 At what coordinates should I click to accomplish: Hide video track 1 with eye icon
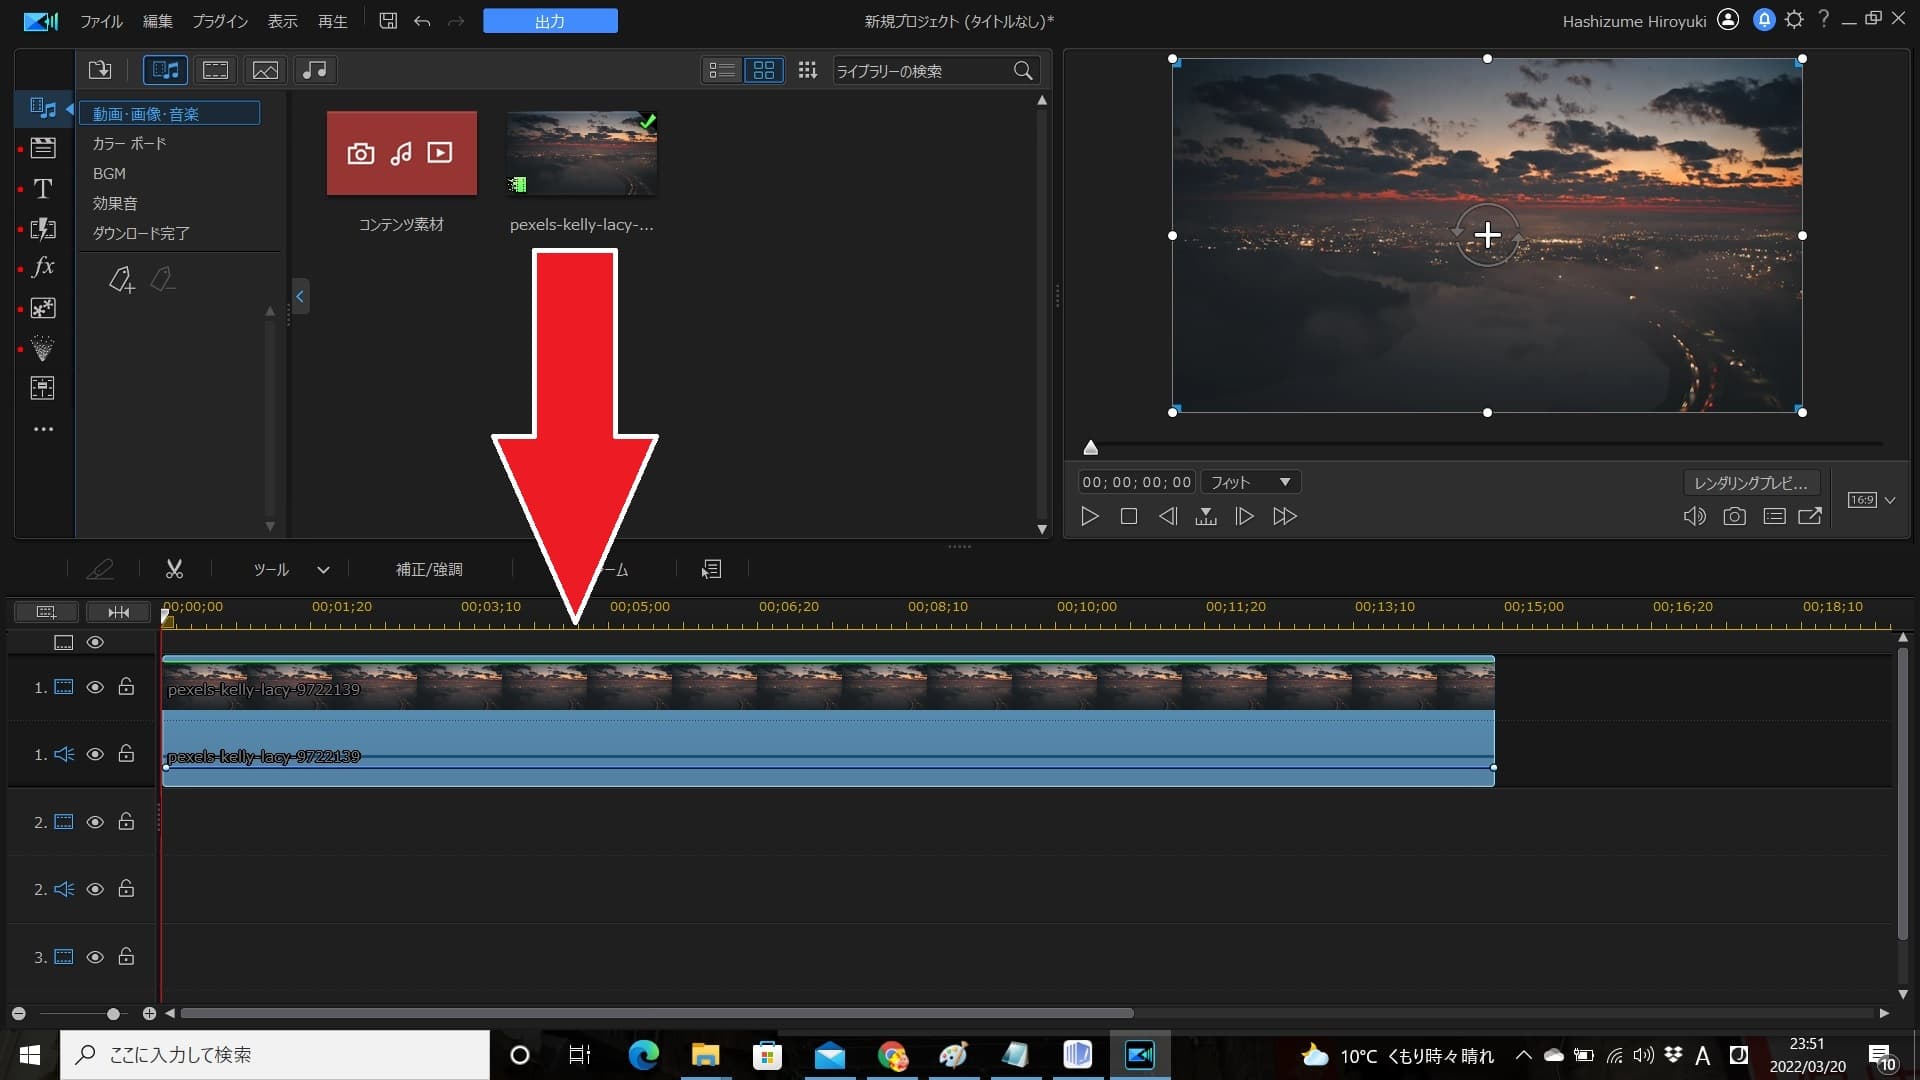pos(95,687)
